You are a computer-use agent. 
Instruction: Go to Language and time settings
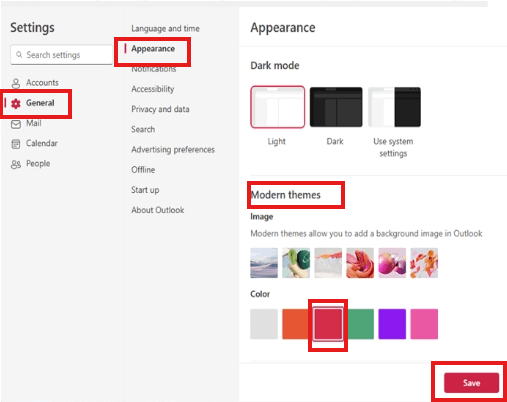[x=165, y=29]
